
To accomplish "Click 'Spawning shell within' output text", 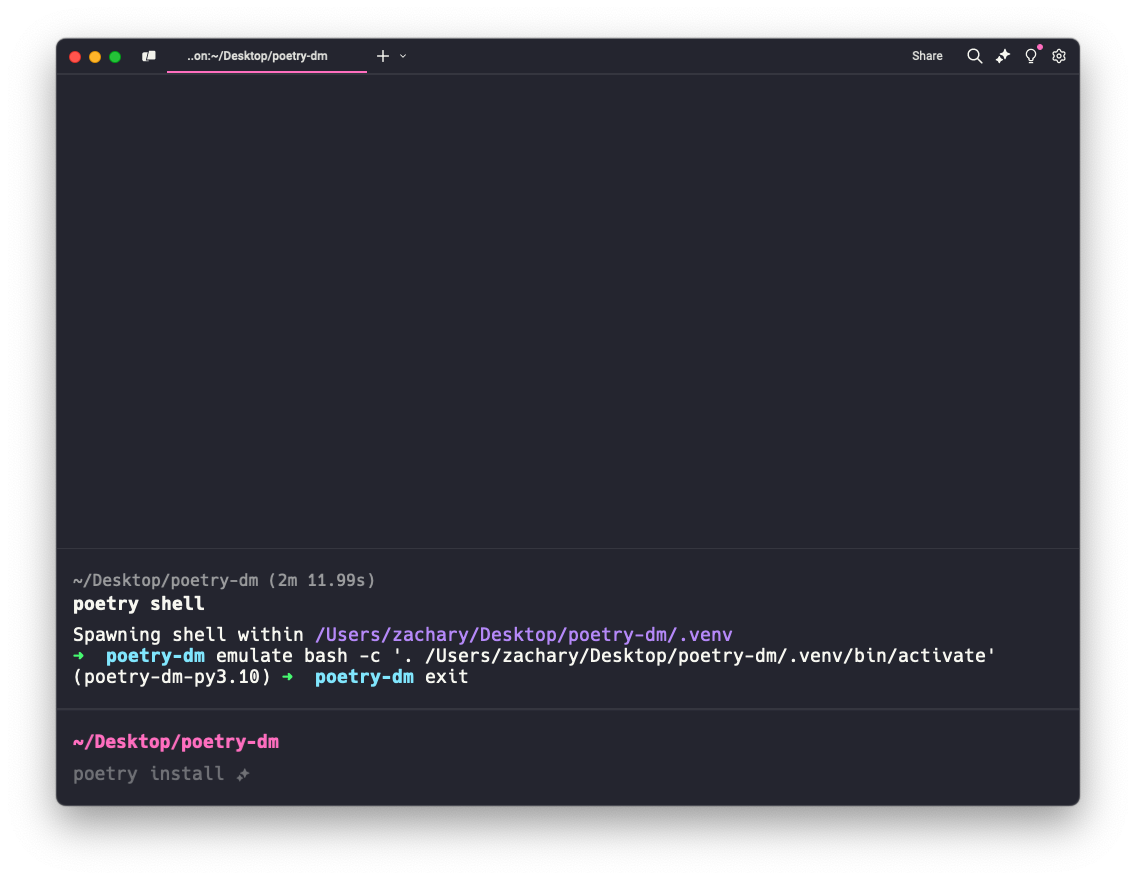I will [188, 634].
